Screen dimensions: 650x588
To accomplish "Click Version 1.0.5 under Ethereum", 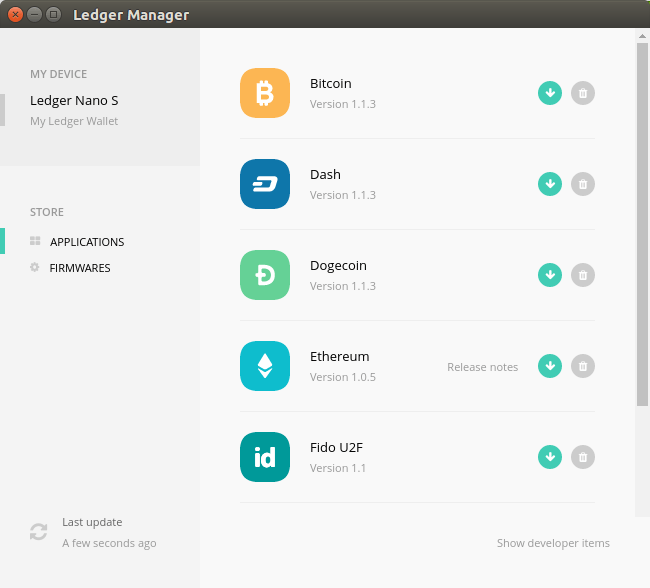I will click(343, 377).
